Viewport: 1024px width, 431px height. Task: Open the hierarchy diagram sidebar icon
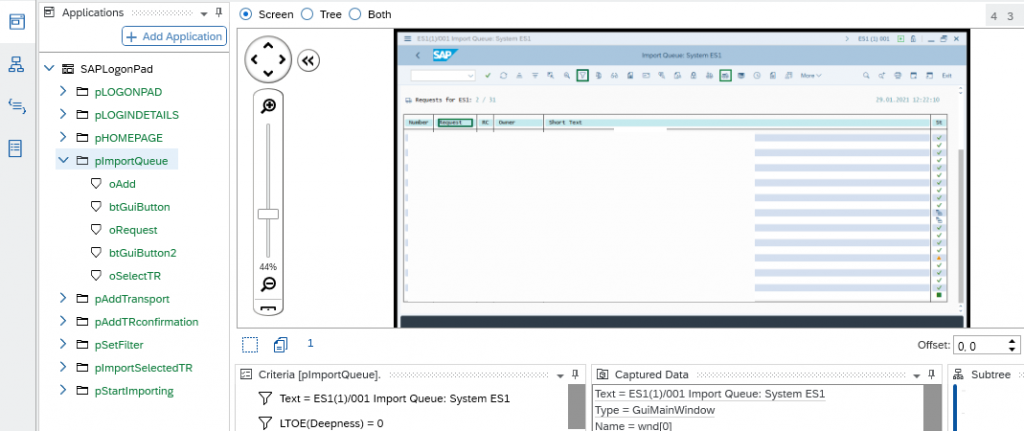point(16,64)
